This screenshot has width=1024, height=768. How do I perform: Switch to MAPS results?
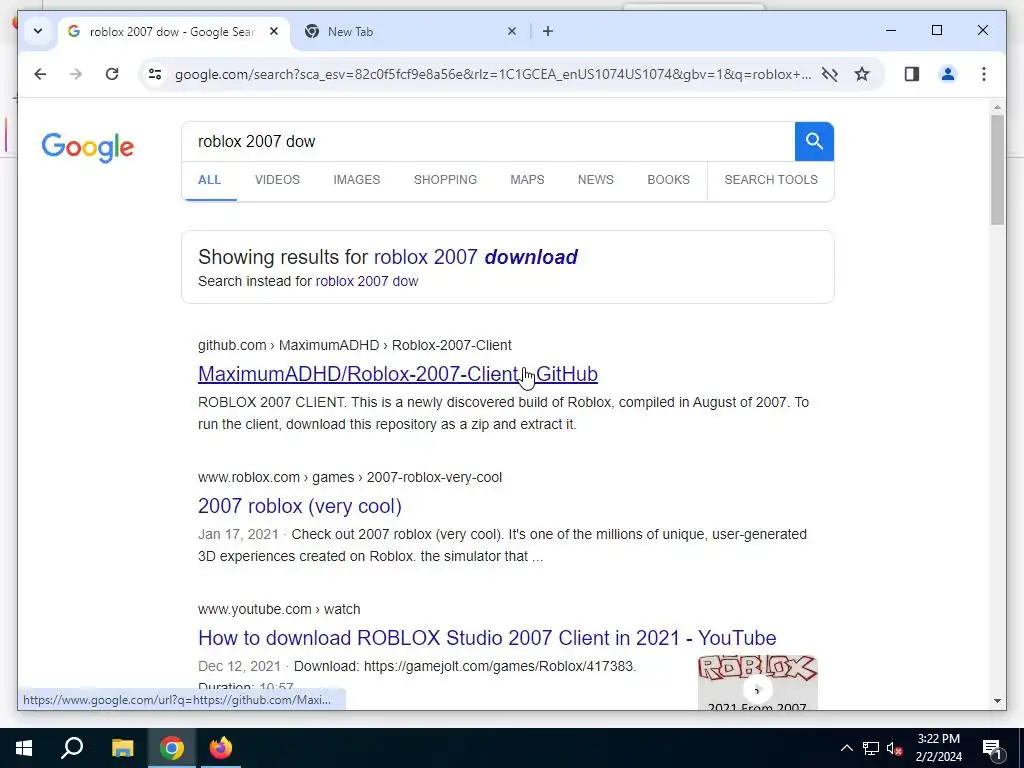click(527, 180)
